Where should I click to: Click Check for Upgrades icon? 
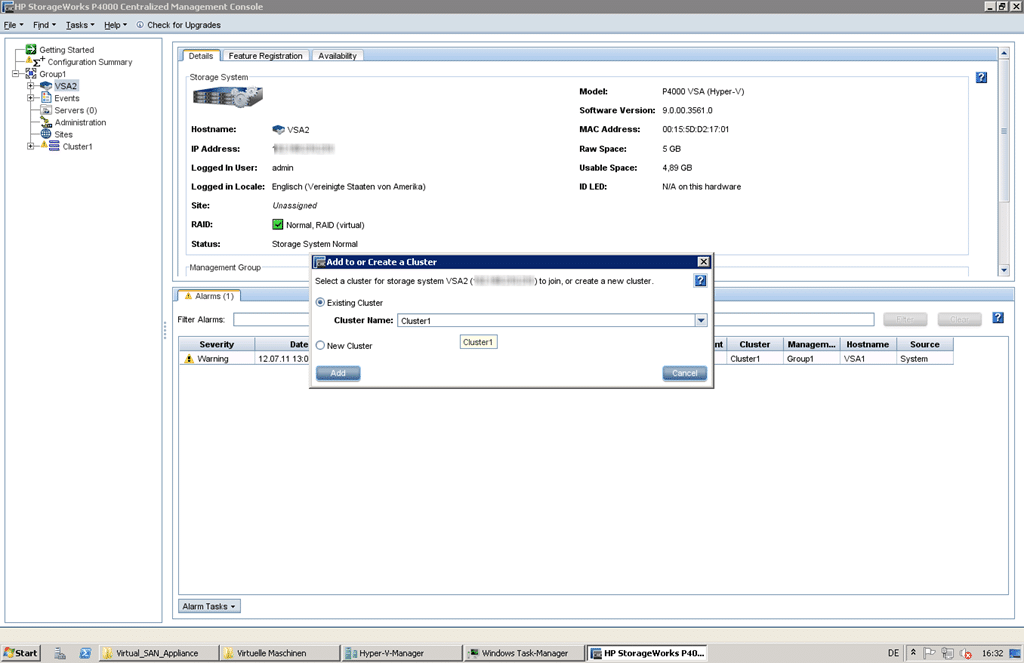tap(140, 25)
